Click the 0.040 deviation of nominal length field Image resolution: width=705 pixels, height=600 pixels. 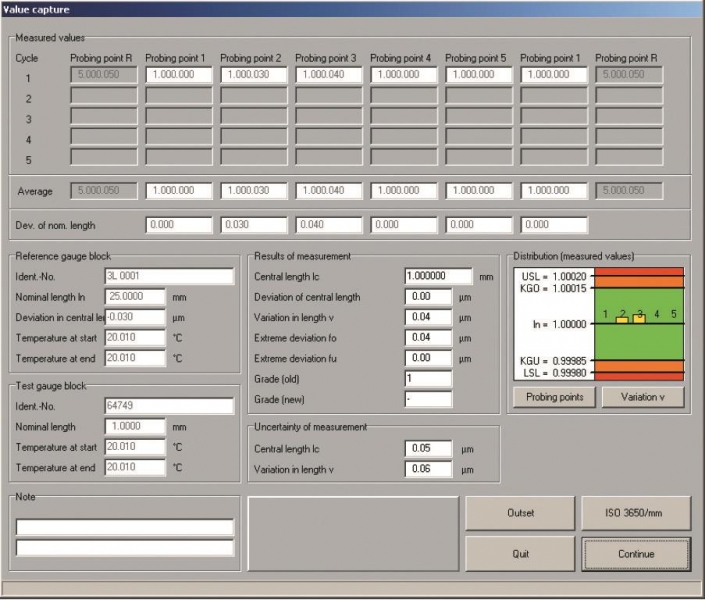(329, 225)
